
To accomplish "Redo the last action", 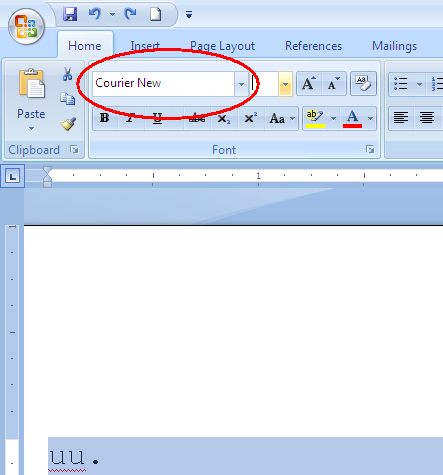I will coord(130,14).
